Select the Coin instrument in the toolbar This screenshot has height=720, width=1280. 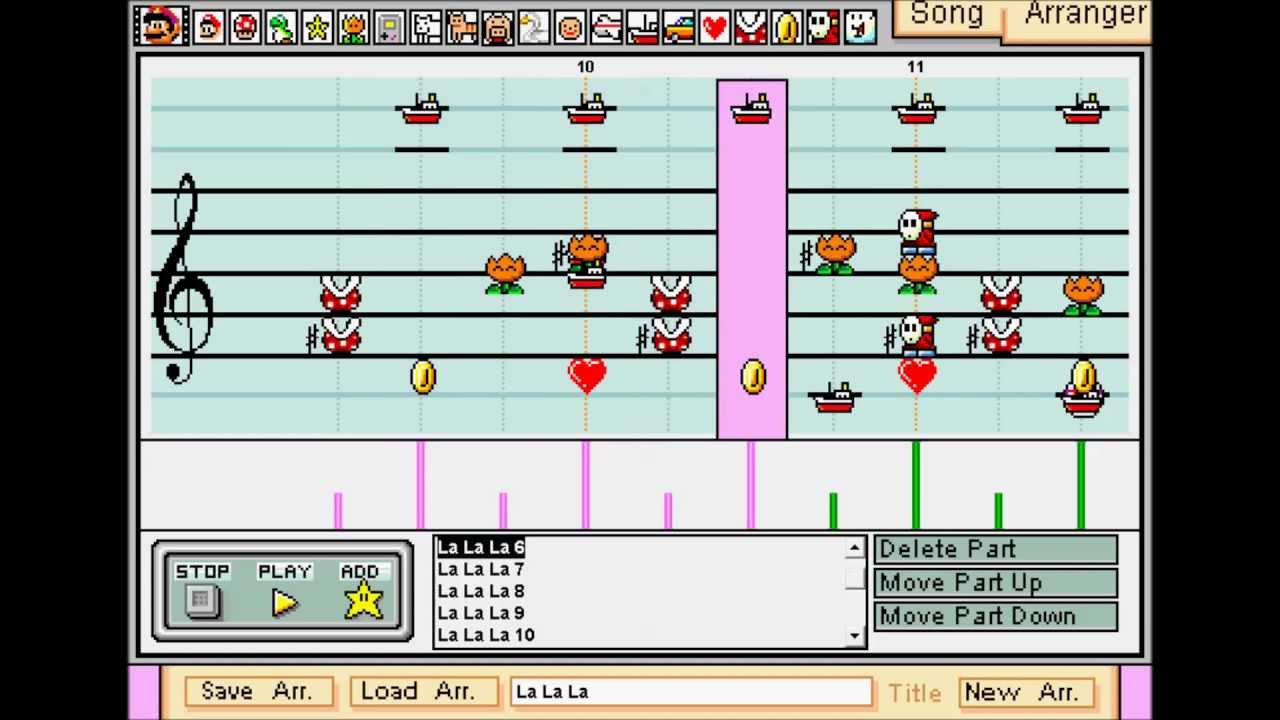click(786, 27)
